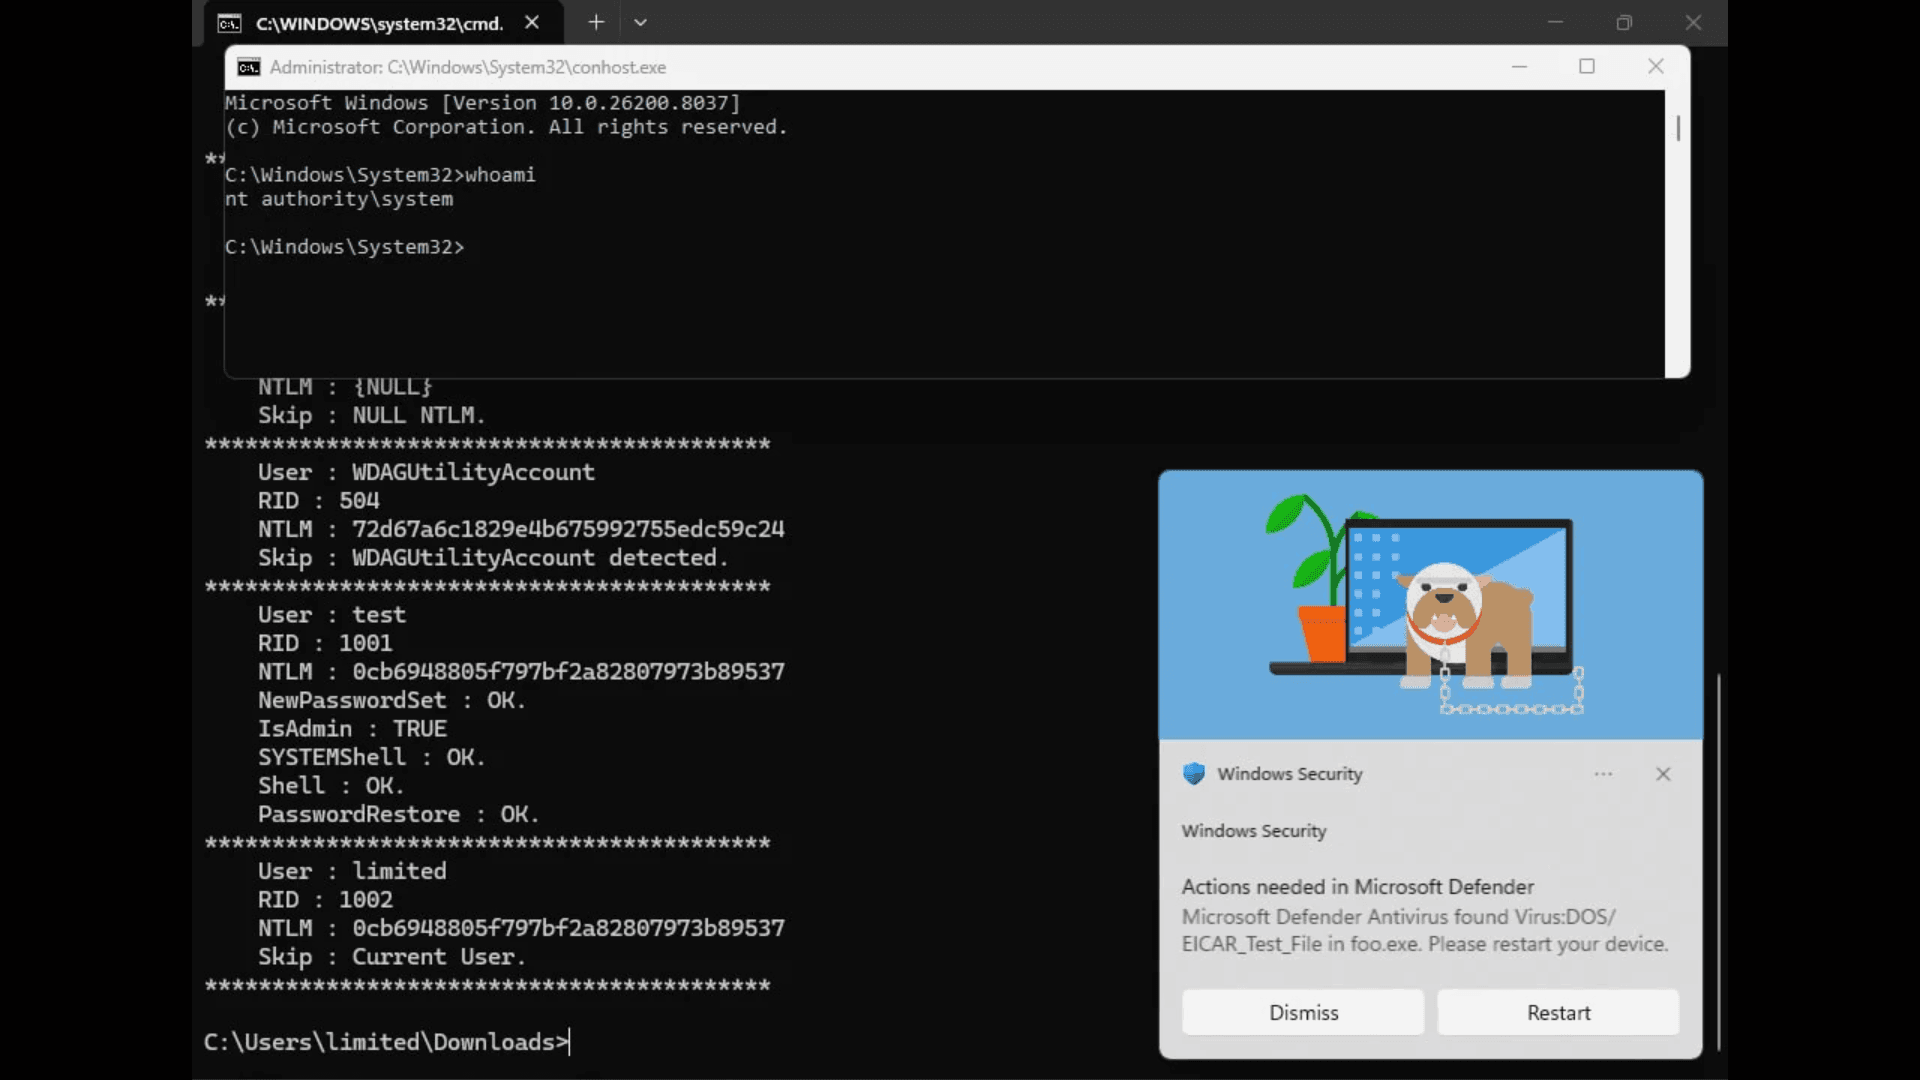This screenshot has width=1920, height=1080.
Task: Open notification options three-dot menu
Action: click(x=1603, y=774)
